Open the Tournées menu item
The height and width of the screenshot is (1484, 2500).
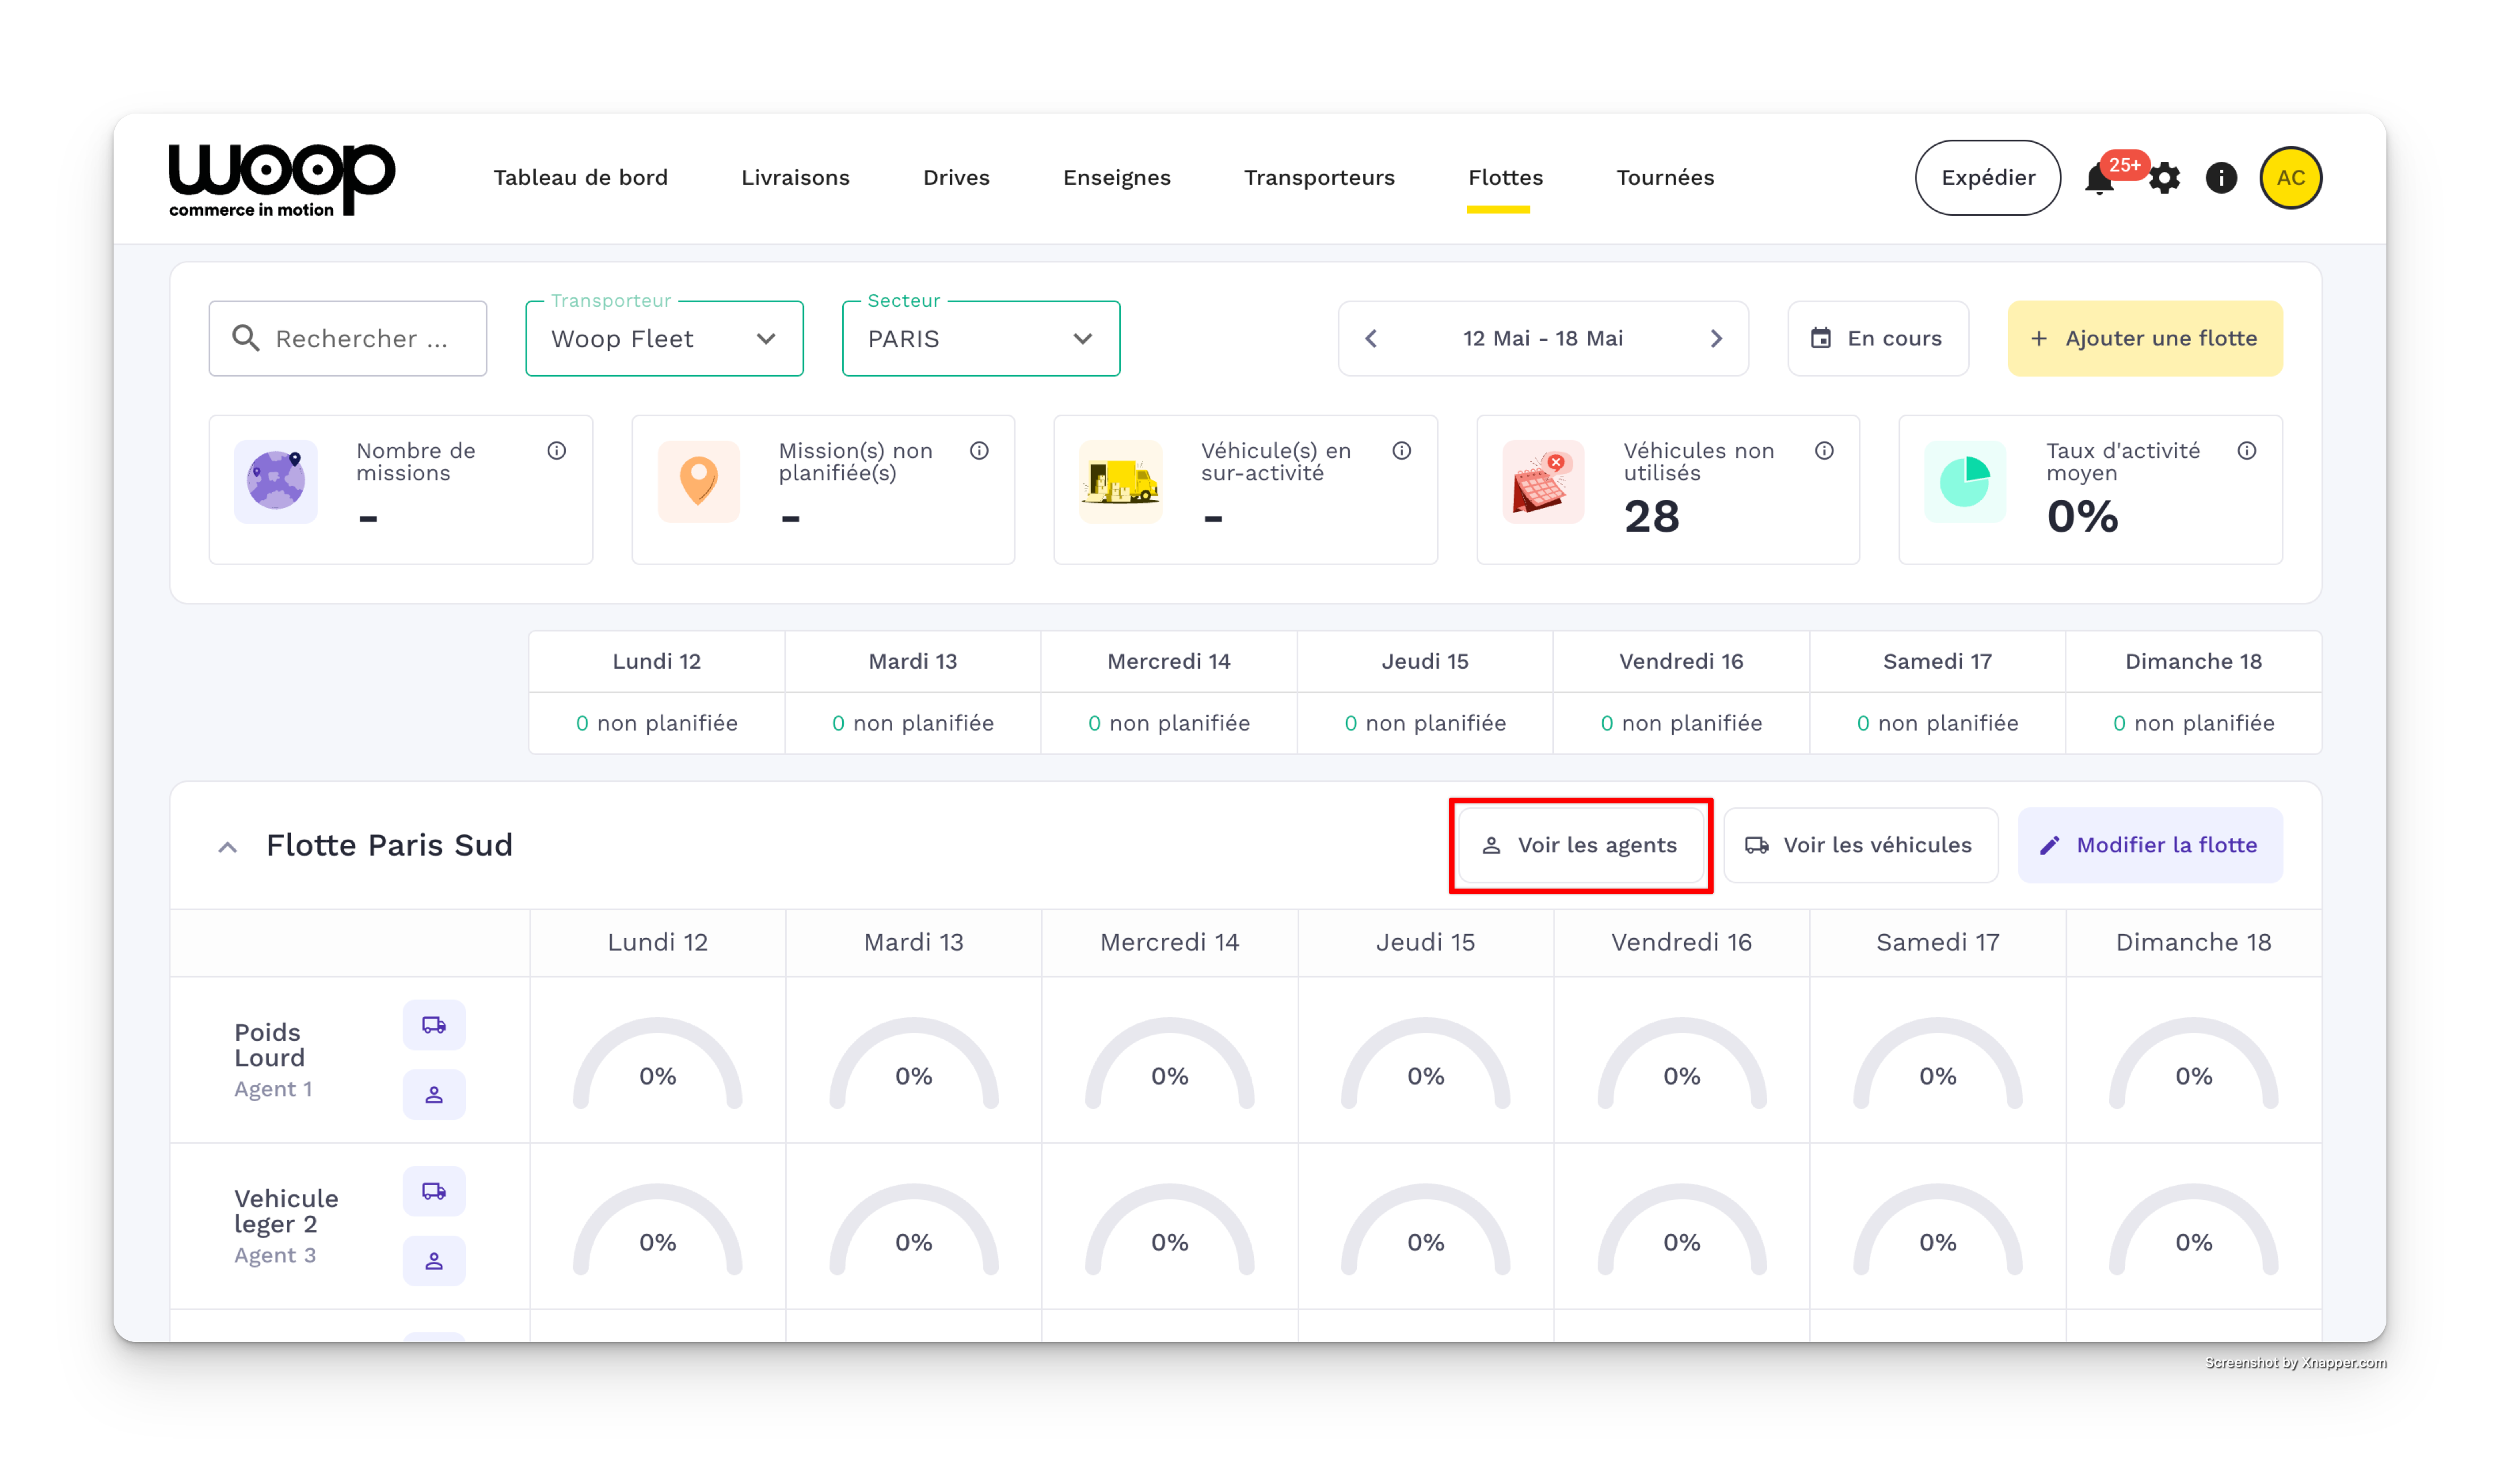point(1665,178)
